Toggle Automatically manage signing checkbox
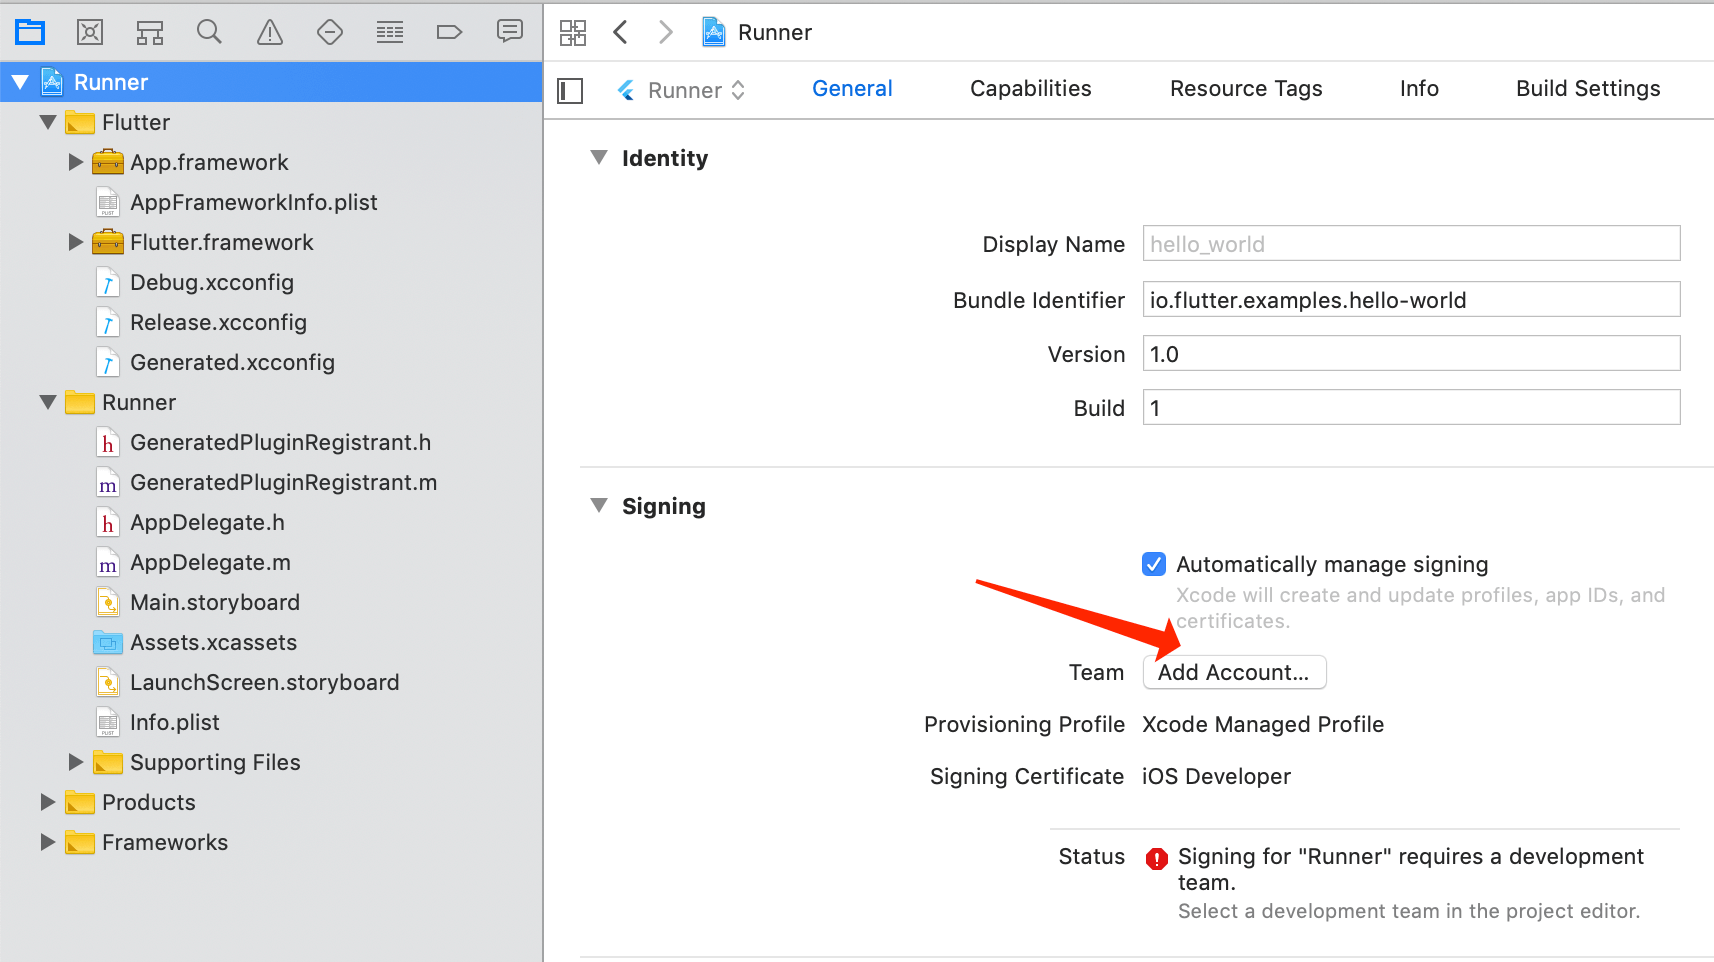Image resolution: width=1714 pixels, height=962 pixels. click(x=1154, y=564)
